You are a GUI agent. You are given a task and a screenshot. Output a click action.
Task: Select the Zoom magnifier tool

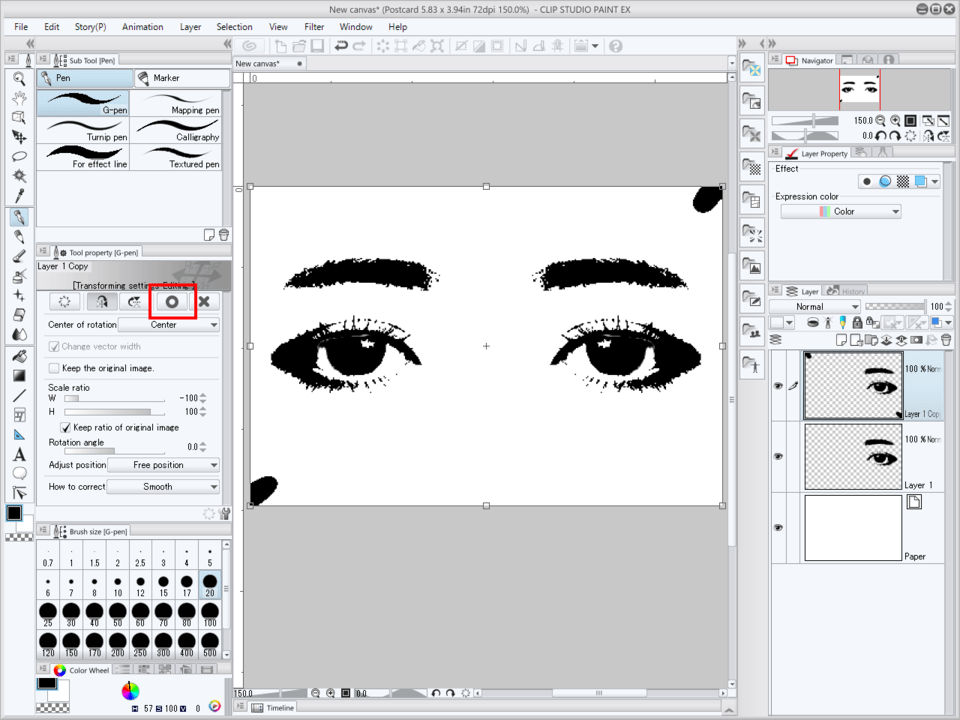pyautogui.click(x=18, y=78)
